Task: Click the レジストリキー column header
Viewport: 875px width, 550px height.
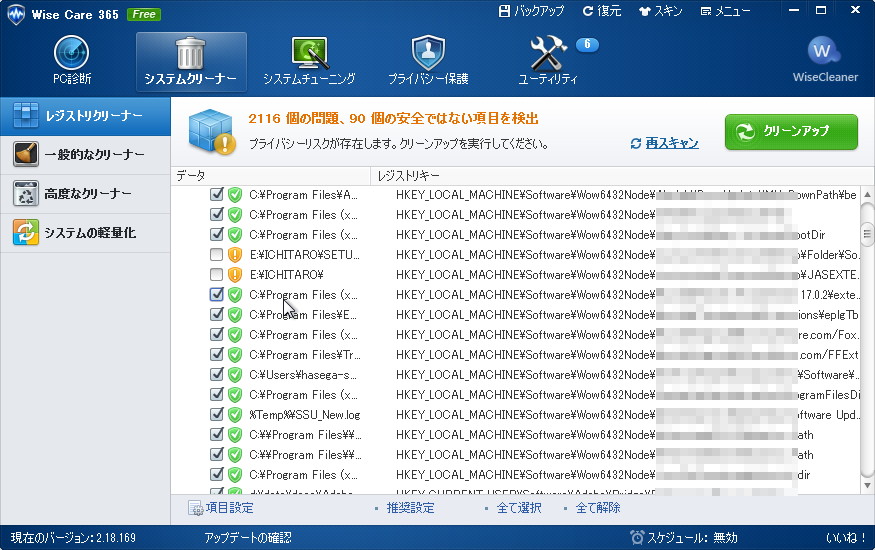Action: coord(621,176)
